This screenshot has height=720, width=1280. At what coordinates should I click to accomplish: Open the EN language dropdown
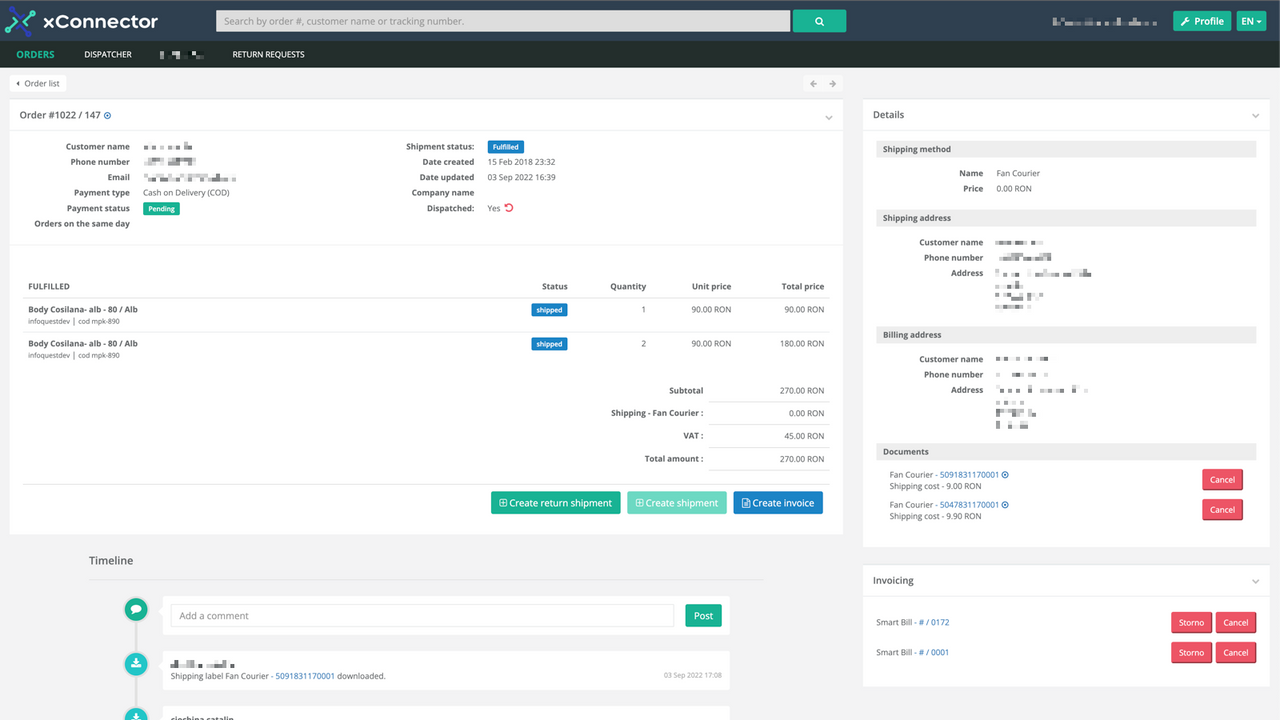pos(1251,21)
